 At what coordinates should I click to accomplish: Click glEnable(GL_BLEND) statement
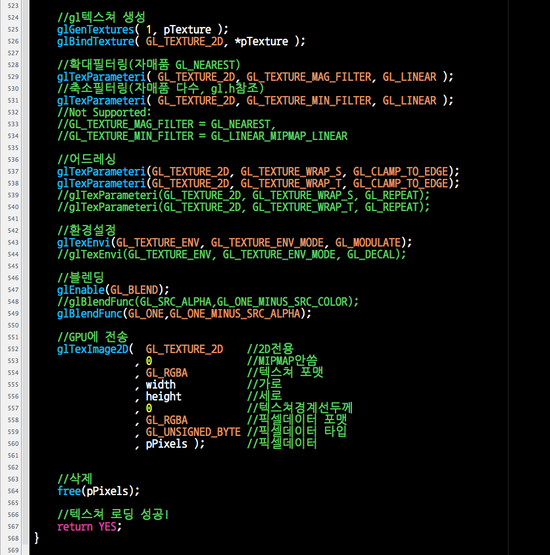click(113, 290)
